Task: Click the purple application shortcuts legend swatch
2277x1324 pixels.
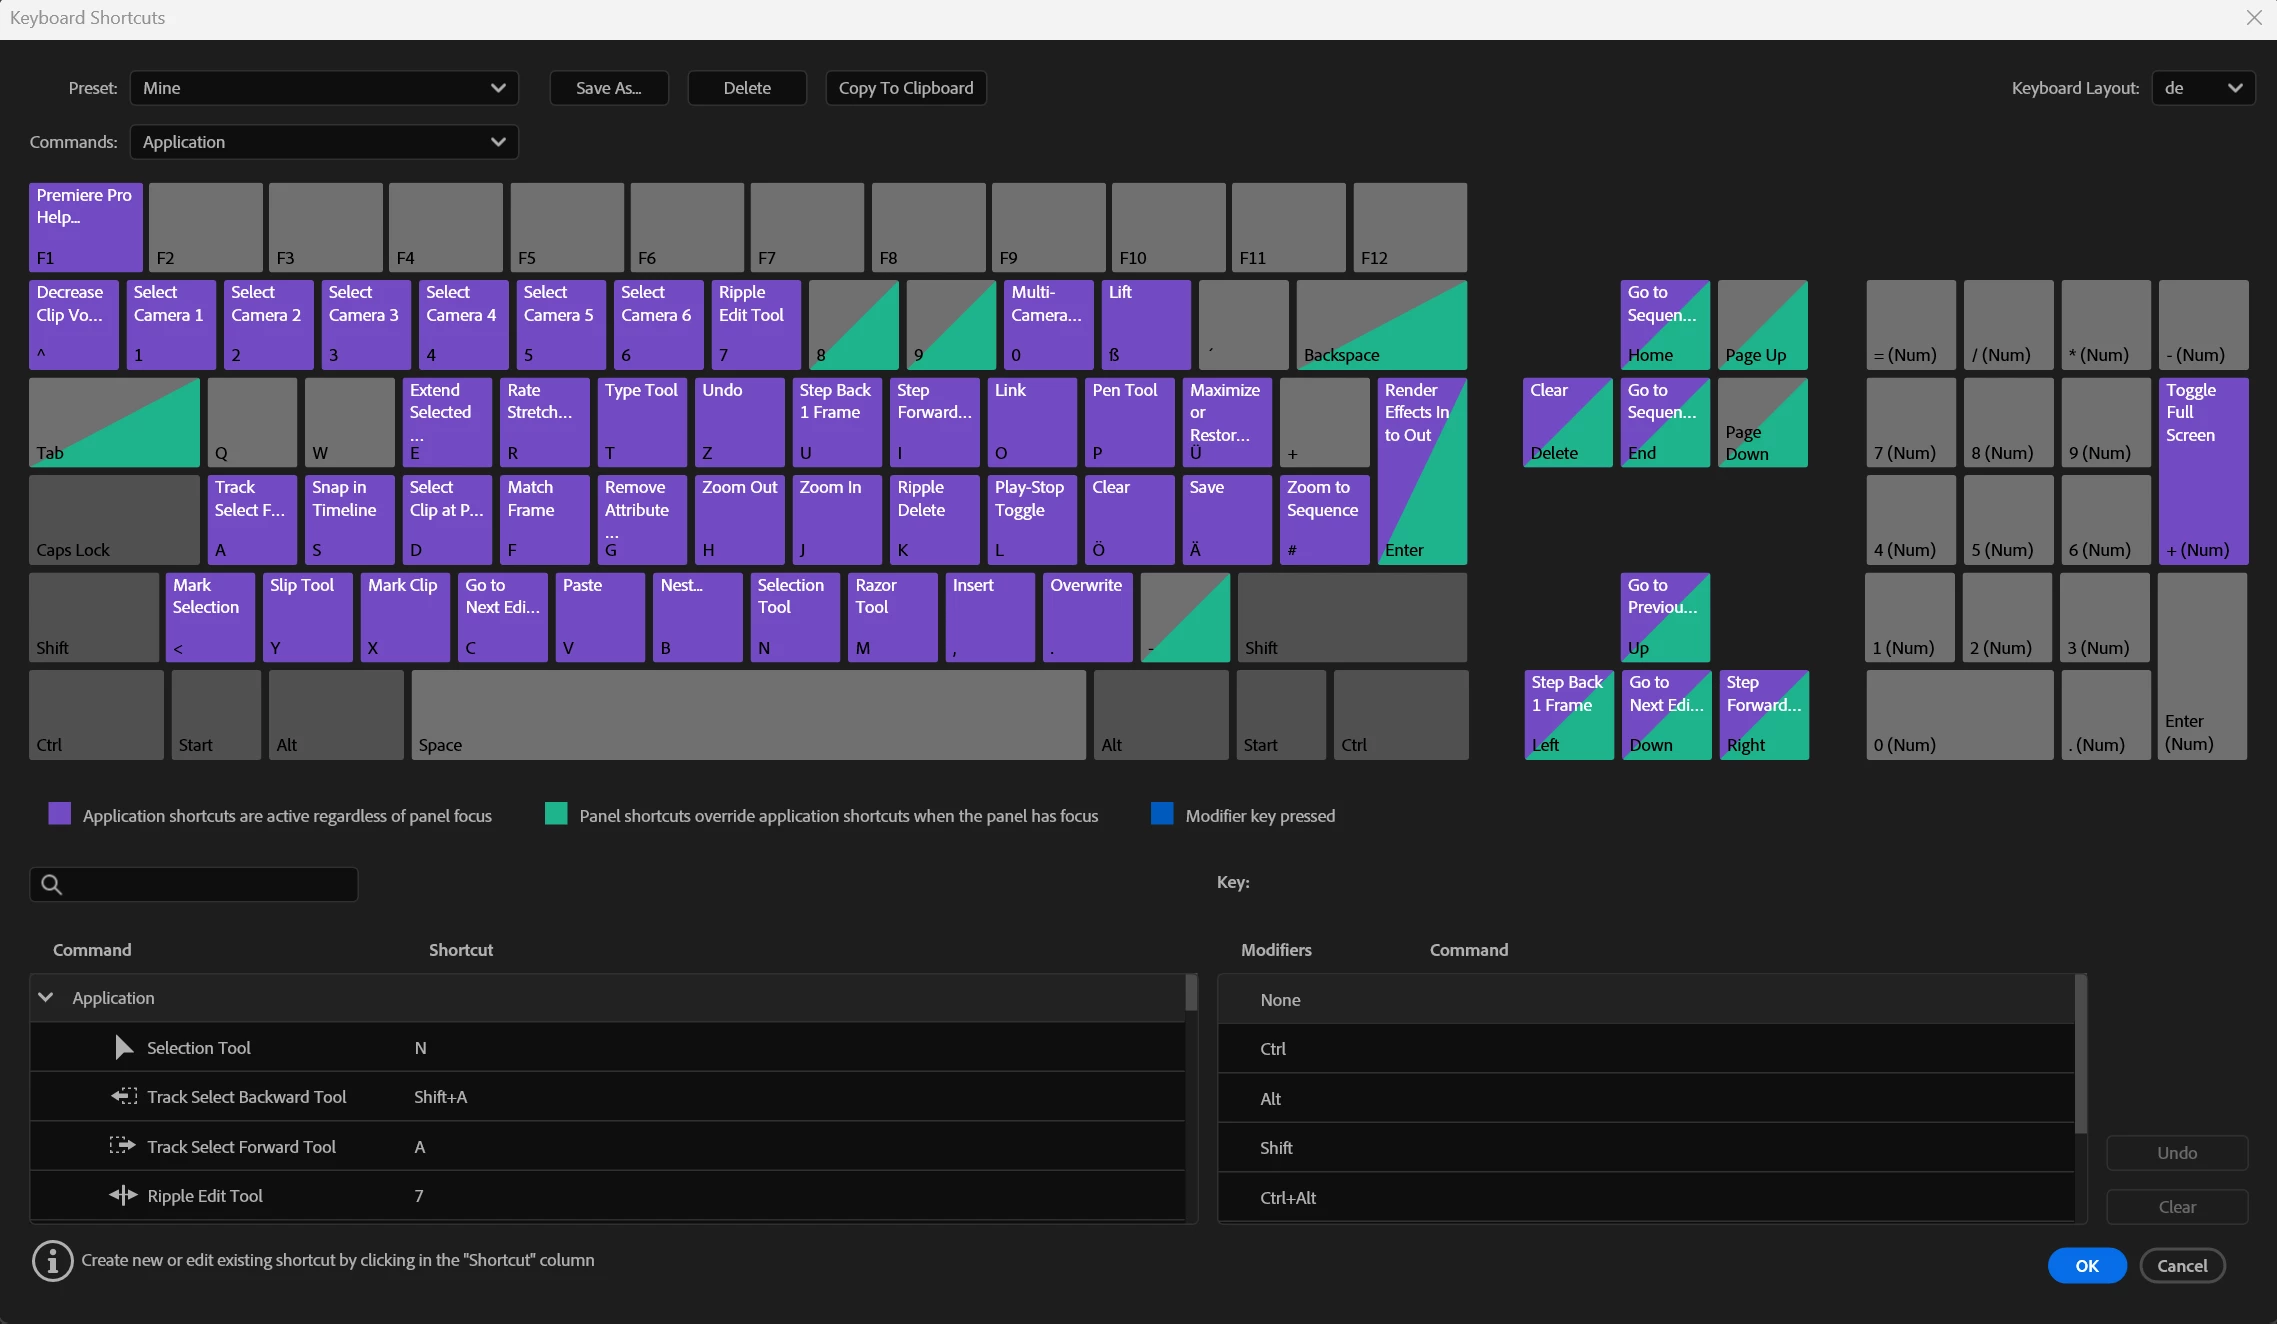Action: coord(60,814)
